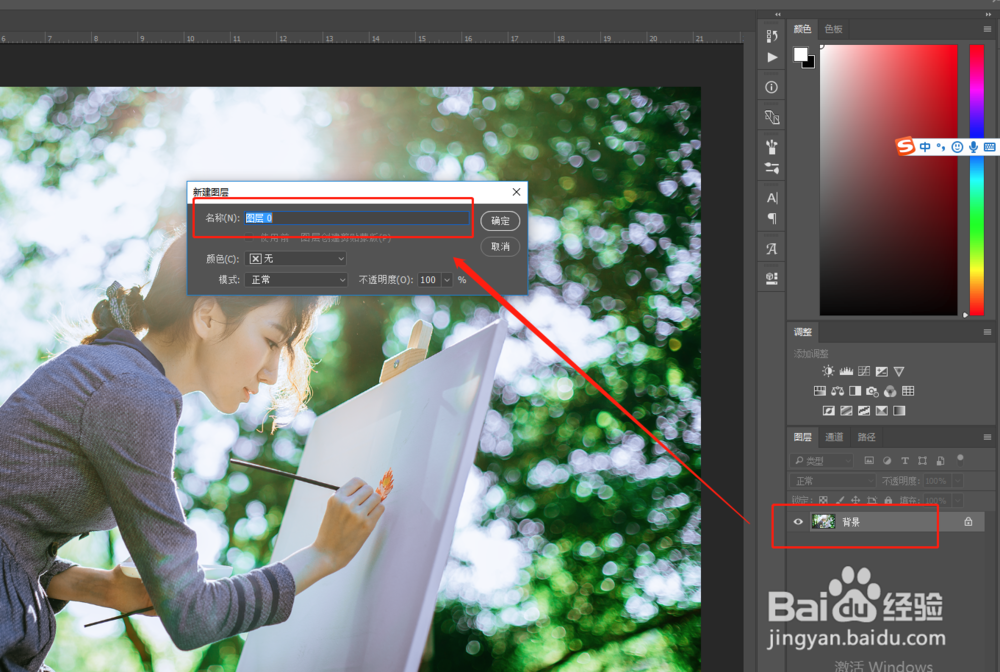This screenshot has height=672, width=1000.
Task: Click the 名称(N) layer name field
Action: (x=357, y=218)
